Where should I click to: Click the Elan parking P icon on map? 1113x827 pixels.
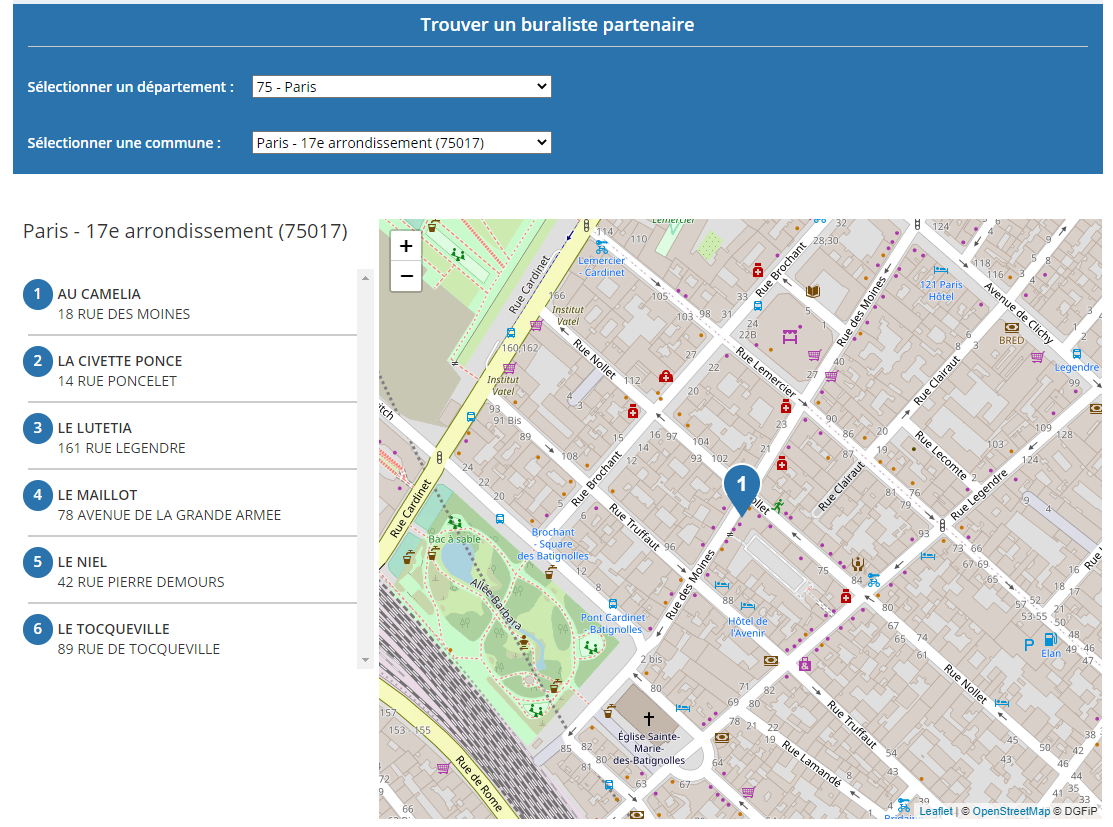[x=1029, y=646]
